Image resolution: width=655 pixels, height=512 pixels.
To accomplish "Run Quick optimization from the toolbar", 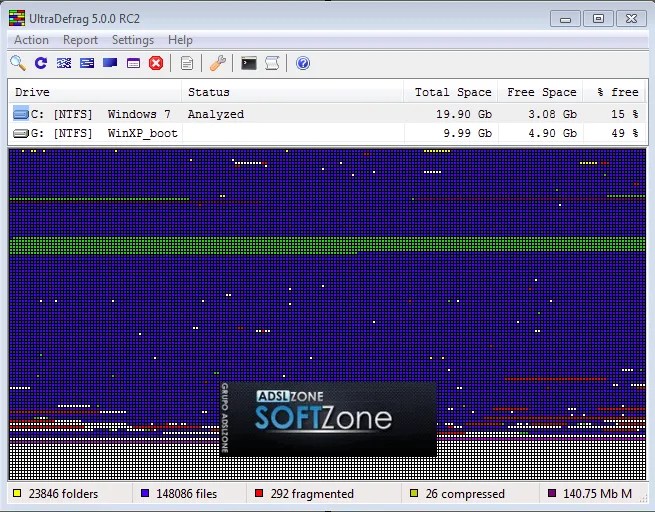I will coord(87,63).
